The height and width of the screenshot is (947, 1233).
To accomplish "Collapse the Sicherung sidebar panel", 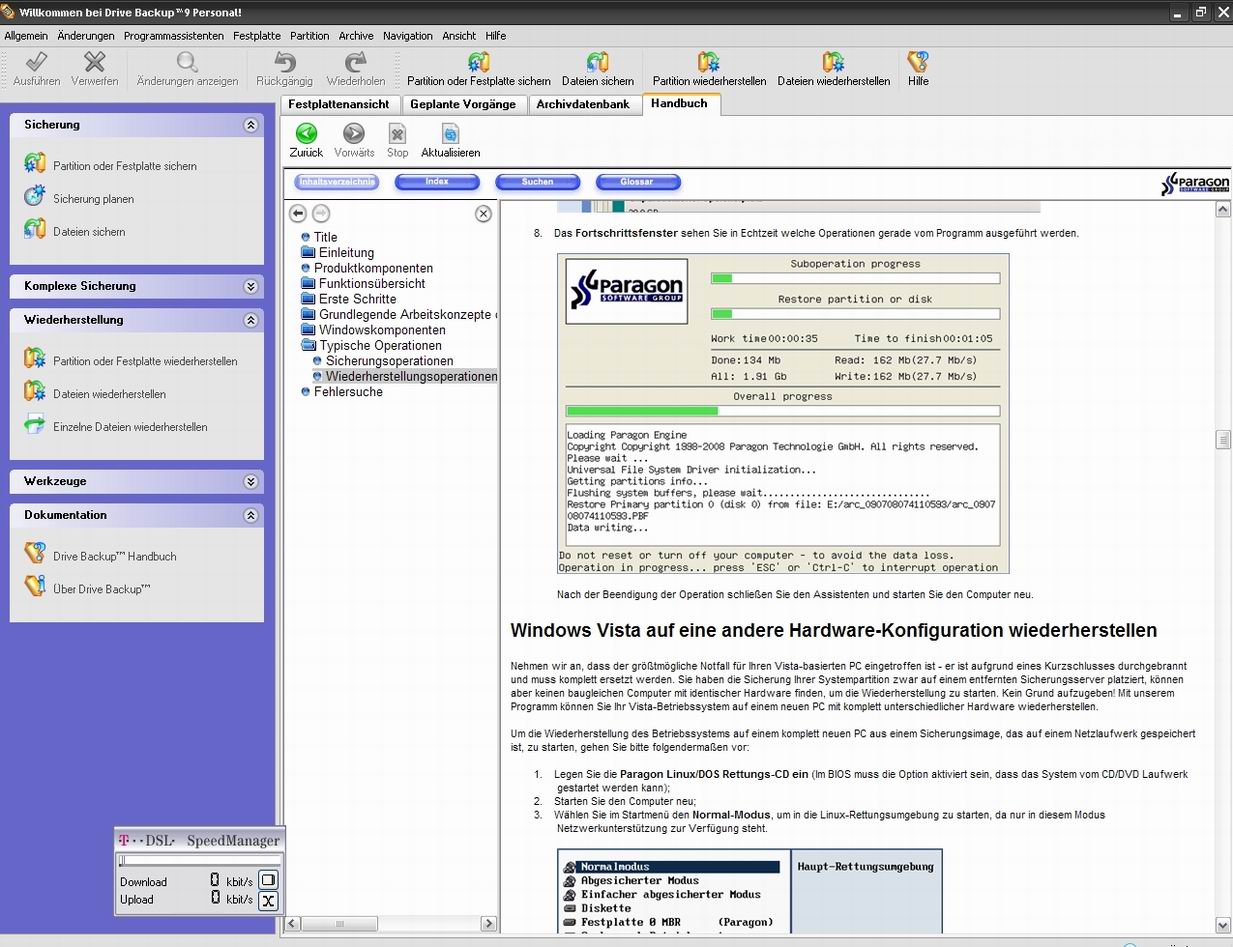I will point(251,125).
